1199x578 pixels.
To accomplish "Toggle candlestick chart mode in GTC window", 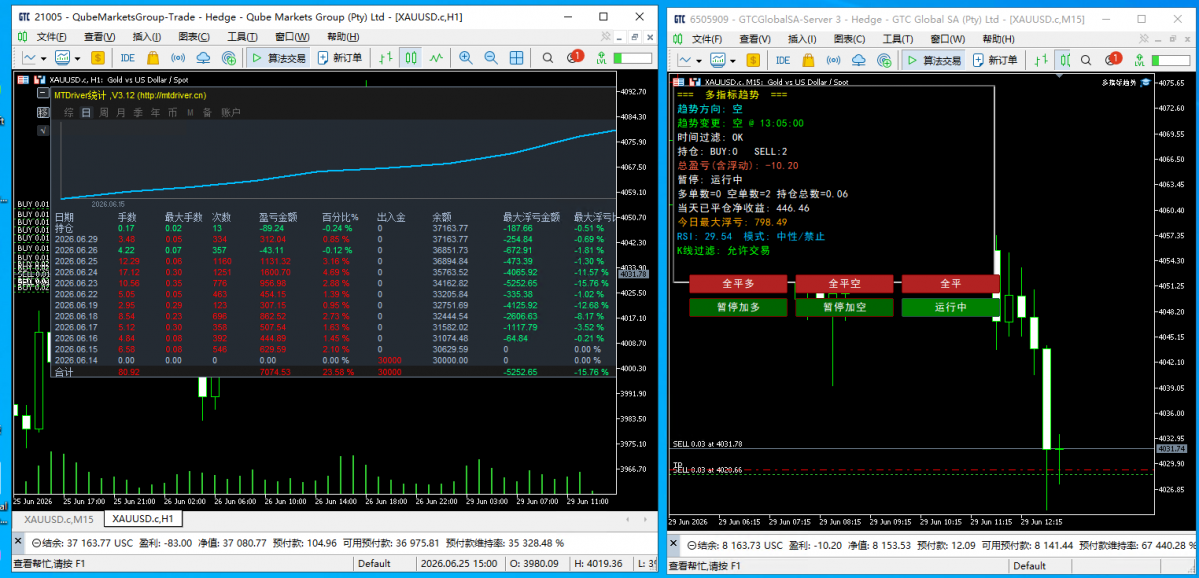I will click(1064, 60).
